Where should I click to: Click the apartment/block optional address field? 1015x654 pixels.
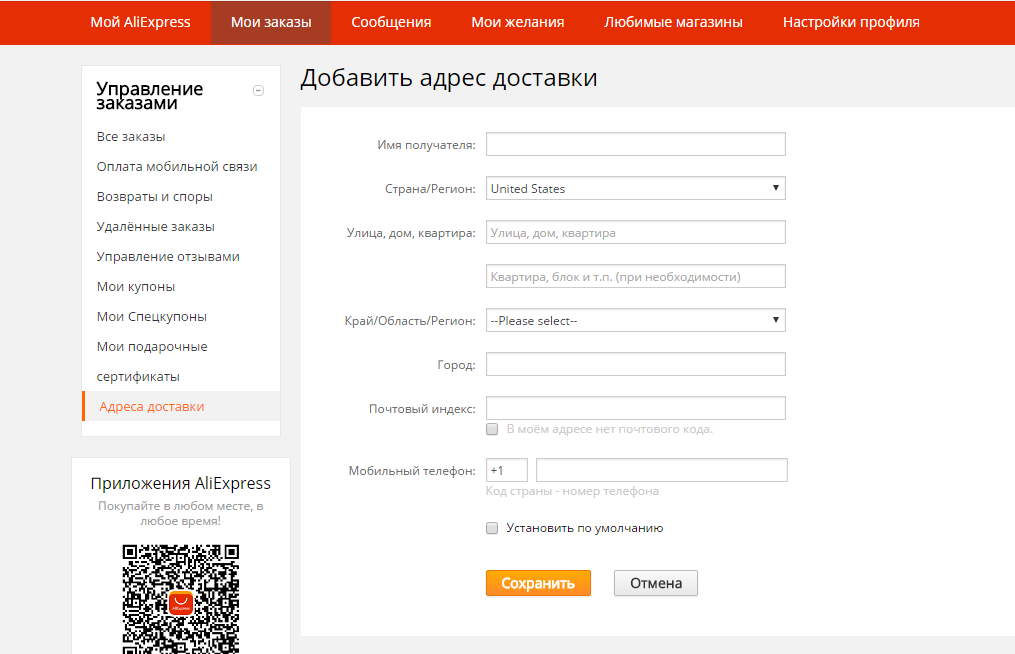tap(636, 276)
